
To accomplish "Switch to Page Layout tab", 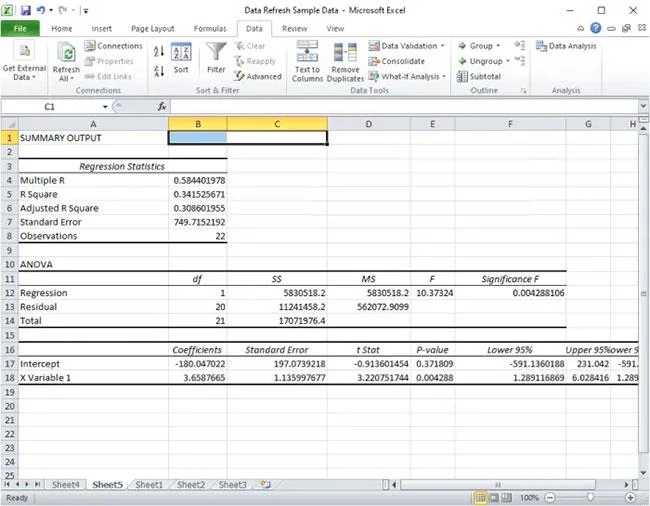I will pos(153,29).
